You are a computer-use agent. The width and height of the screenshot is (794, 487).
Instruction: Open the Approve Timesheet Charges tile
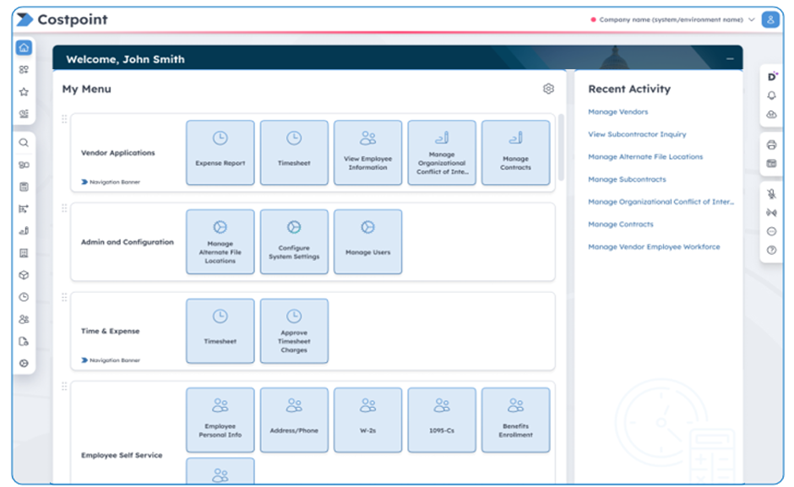(294, 330)
